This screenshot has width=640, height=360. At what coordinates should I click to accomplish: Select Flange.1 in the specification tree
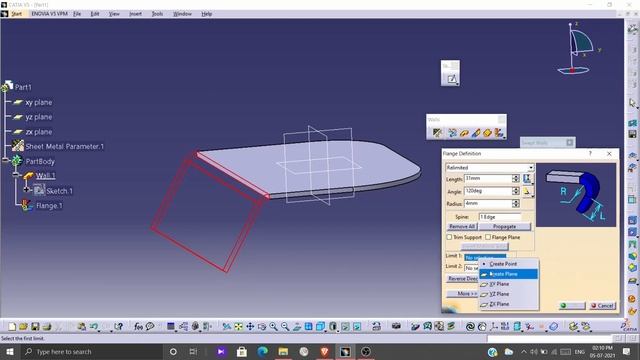tap(49, 206)
